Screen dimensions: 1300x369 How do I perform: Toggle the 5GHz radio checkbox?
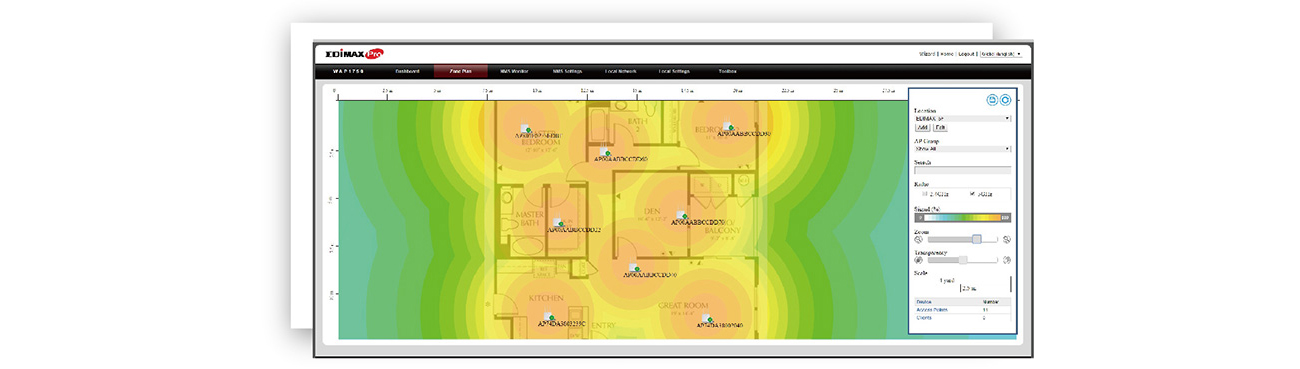(x=971, y=193)
